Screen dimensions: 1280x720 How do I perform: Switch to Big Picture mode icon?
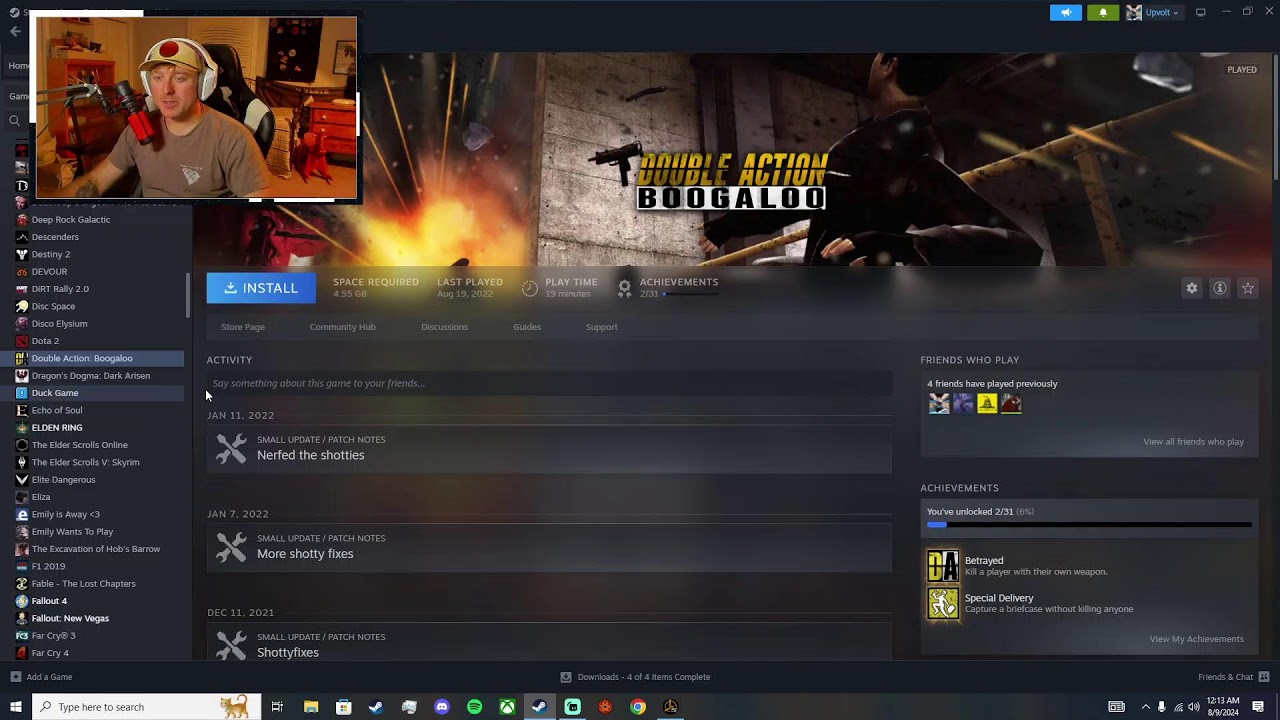tap(1200, 12)
